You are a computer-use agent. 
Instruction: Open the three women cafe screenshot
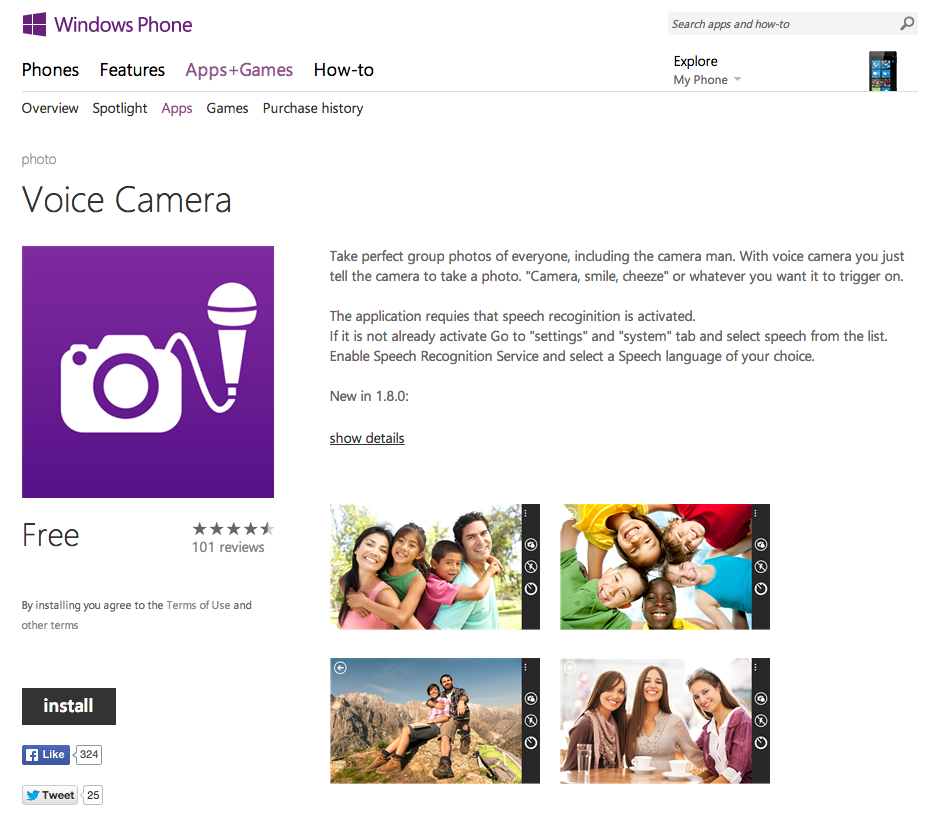coord(665,721)
